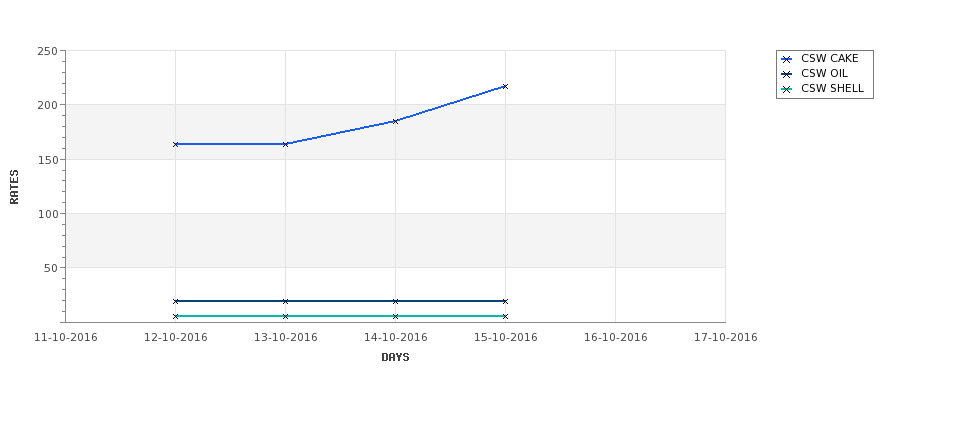The image size is (975, 429).
Task: Click the CSW SHELL legend label
Action: [832, 88]
